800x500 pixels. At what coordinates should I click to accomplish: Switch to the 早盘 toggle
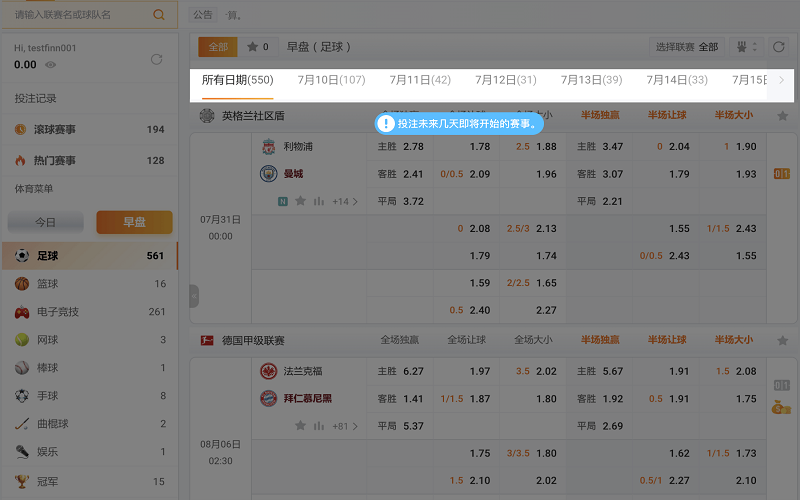(134, 222)
